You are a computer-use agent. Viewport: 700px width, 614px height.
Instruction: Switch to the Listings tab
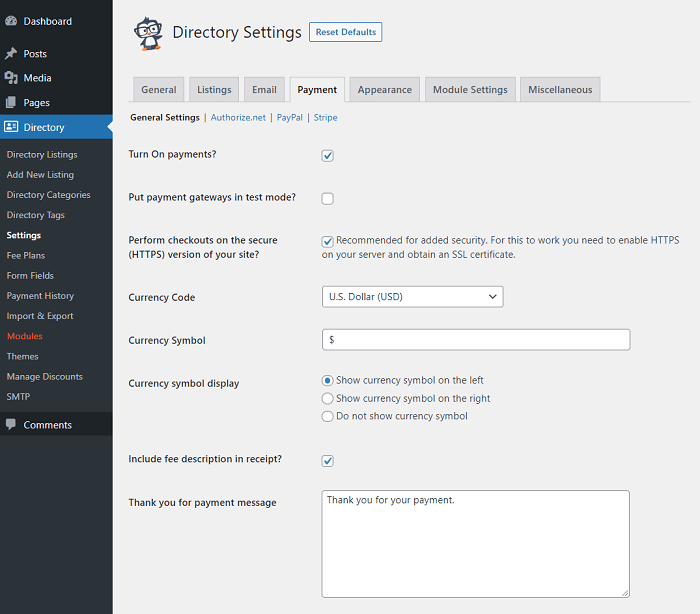214,90
